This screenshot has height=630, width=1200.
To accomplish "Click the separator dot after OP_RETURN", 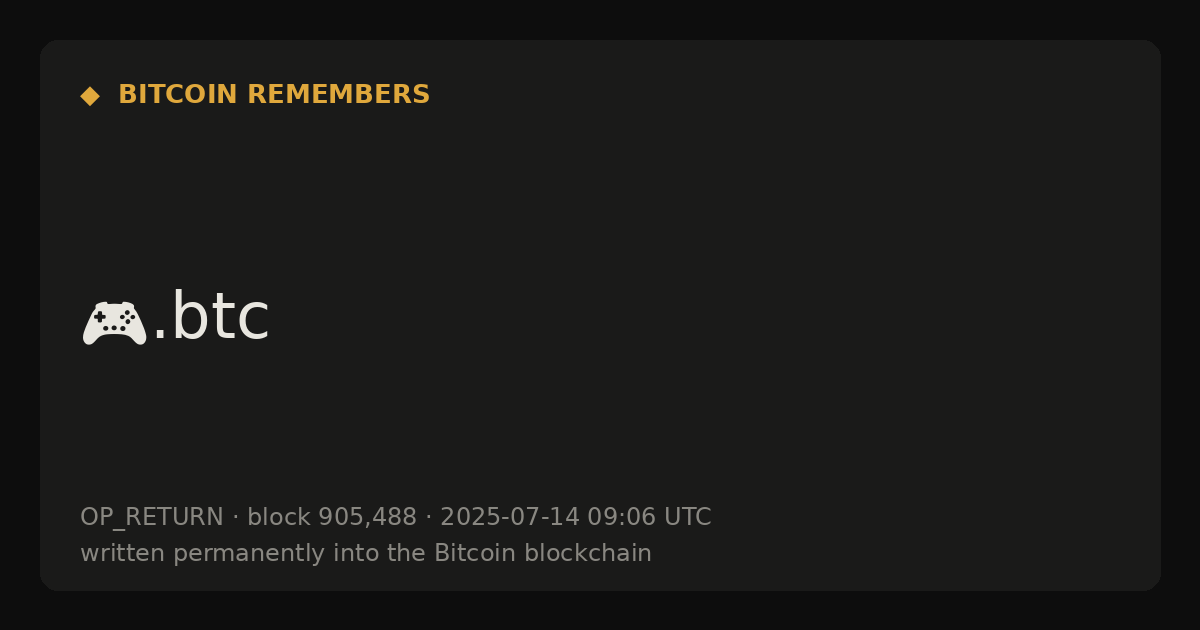I will coord(236,518).
